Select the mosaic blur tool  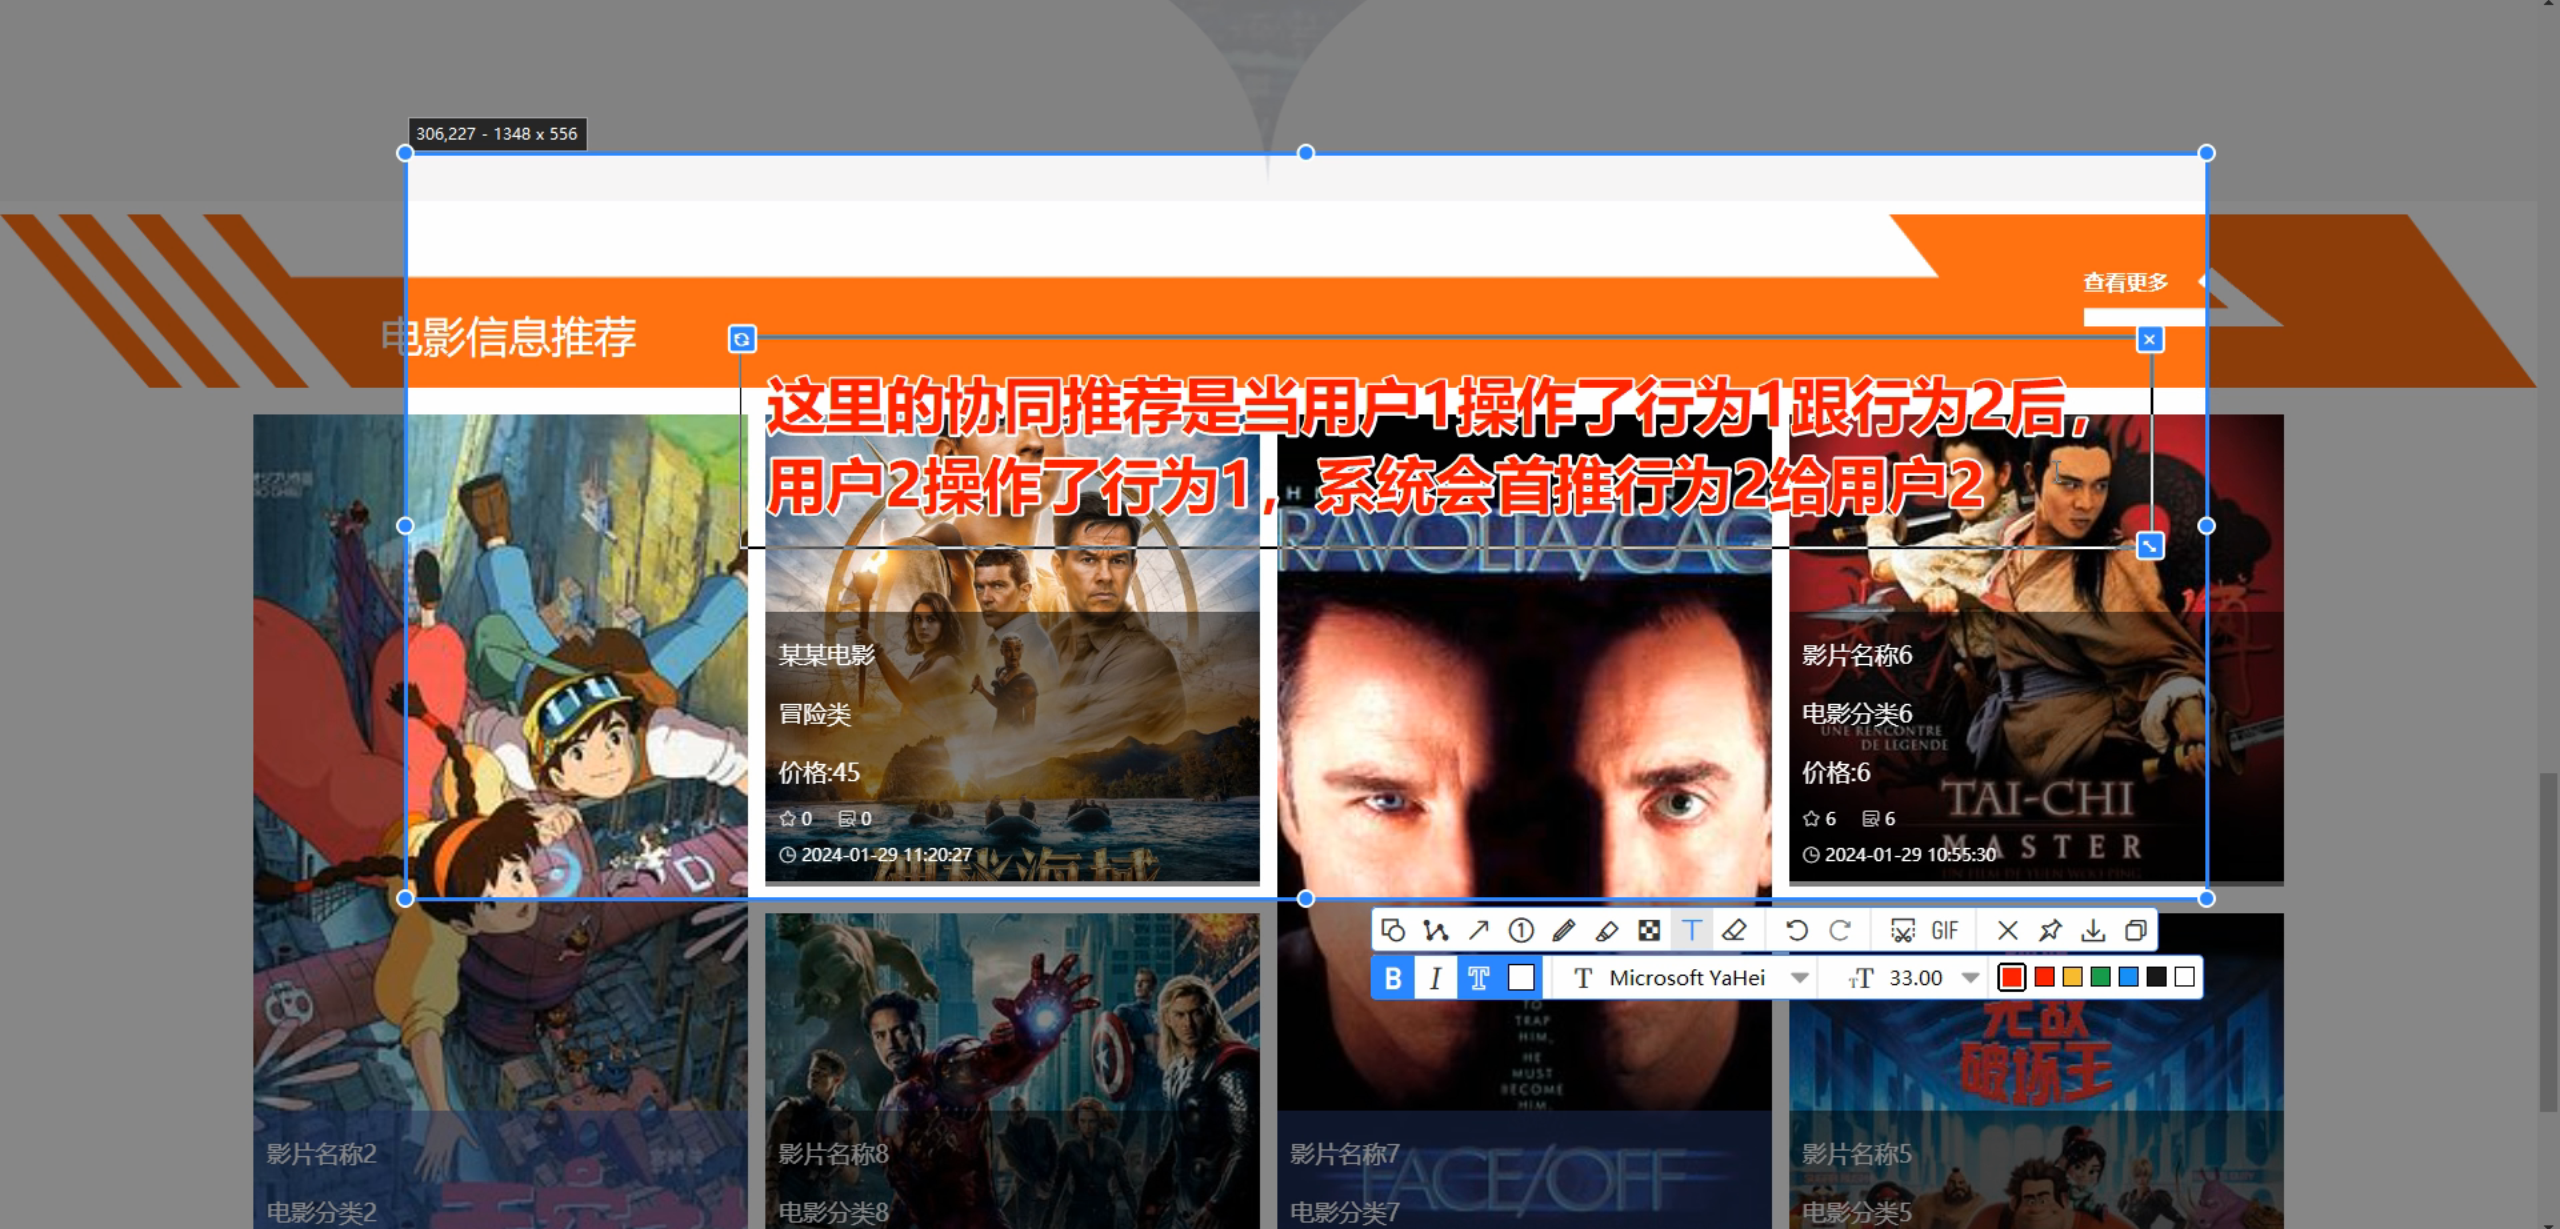1649,931
